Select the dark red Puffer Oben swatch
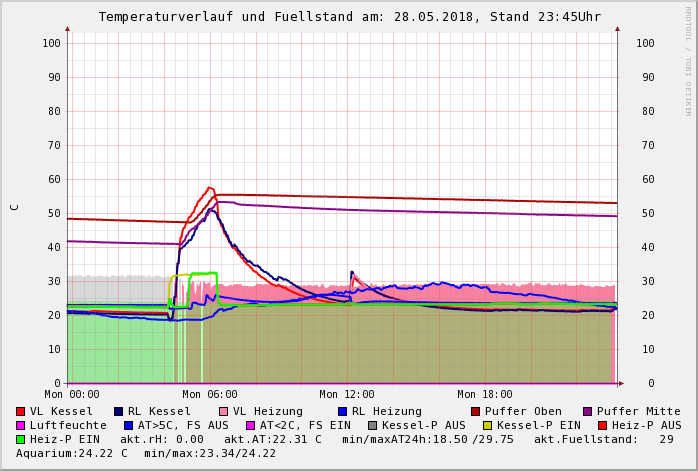Image resolution: width=698 pixels, height=471 pixels. tap(476, 411)
